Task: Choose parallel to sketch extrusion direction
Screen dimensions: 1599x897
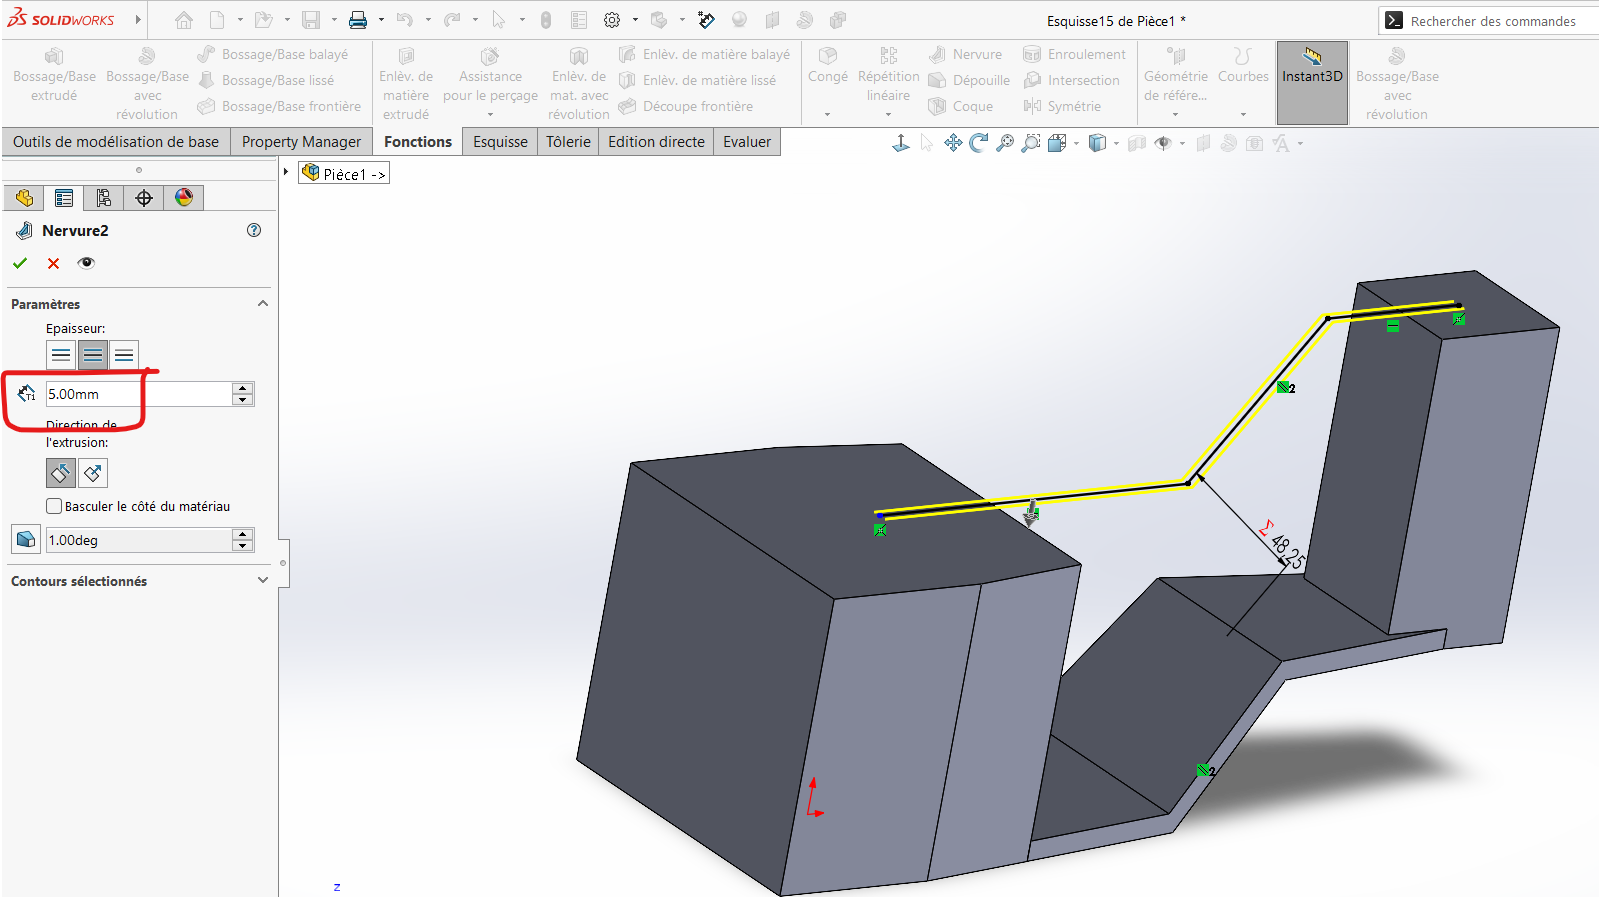Action: tap(61, 473)
